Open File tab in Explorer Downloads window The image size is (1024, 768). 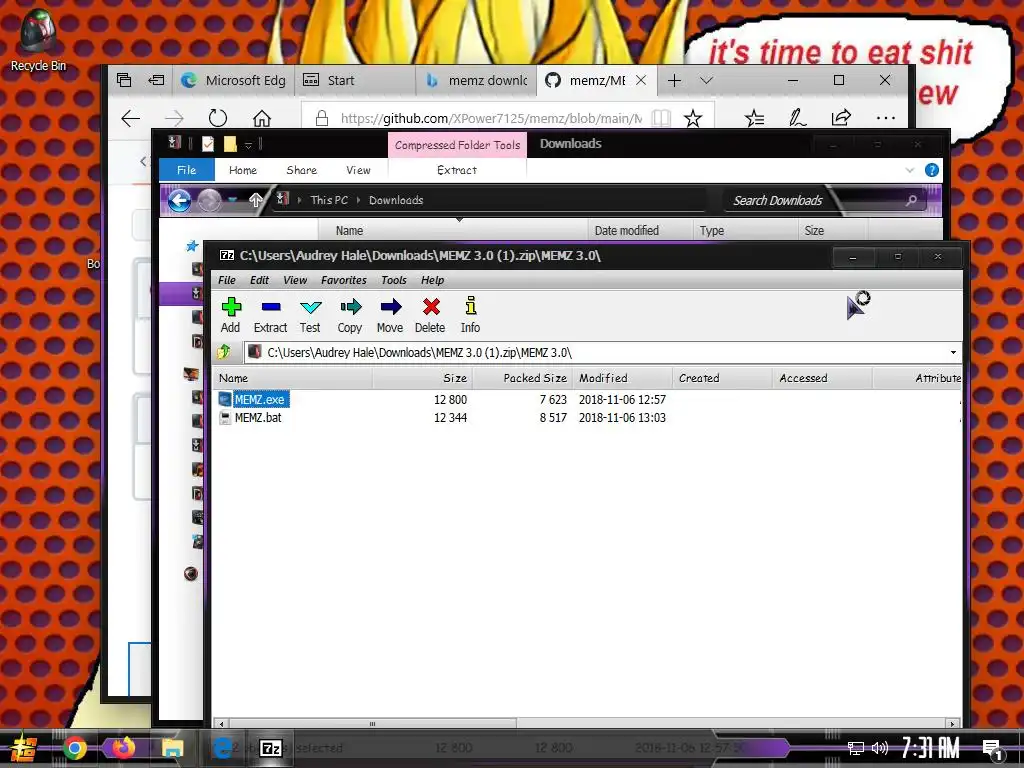(187, 170)
